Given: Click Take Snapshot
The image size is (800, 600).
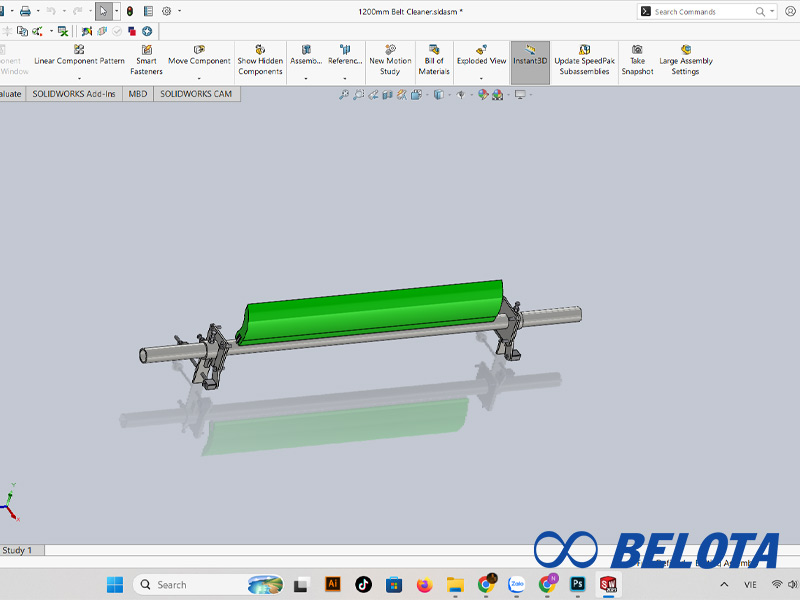Looking at the screenshot, I should pos(637,60).
